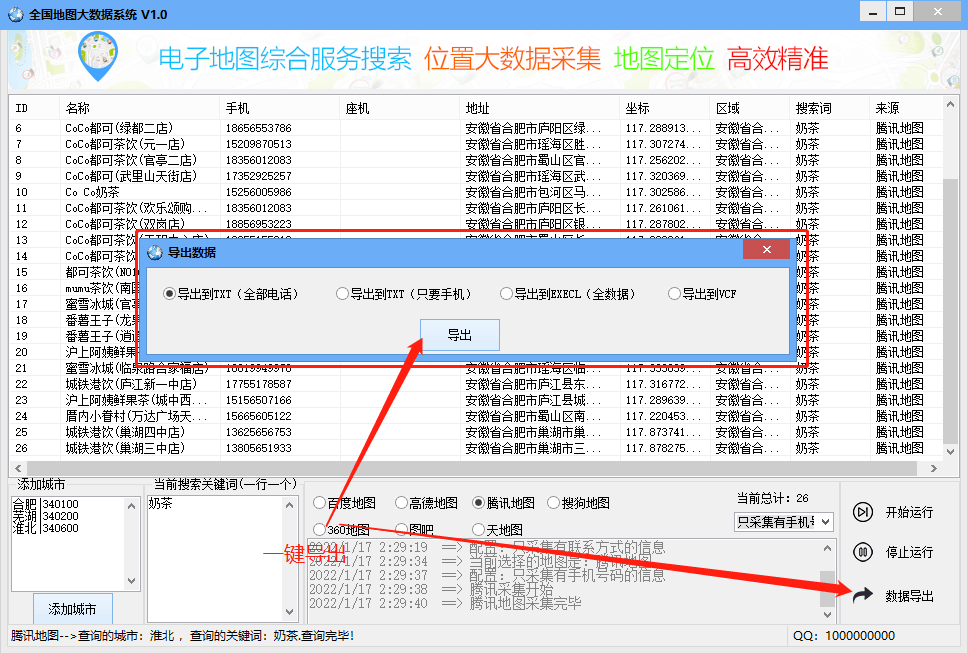Choose 百度地图 map source
968x654 pixels.
coord(344,503)
